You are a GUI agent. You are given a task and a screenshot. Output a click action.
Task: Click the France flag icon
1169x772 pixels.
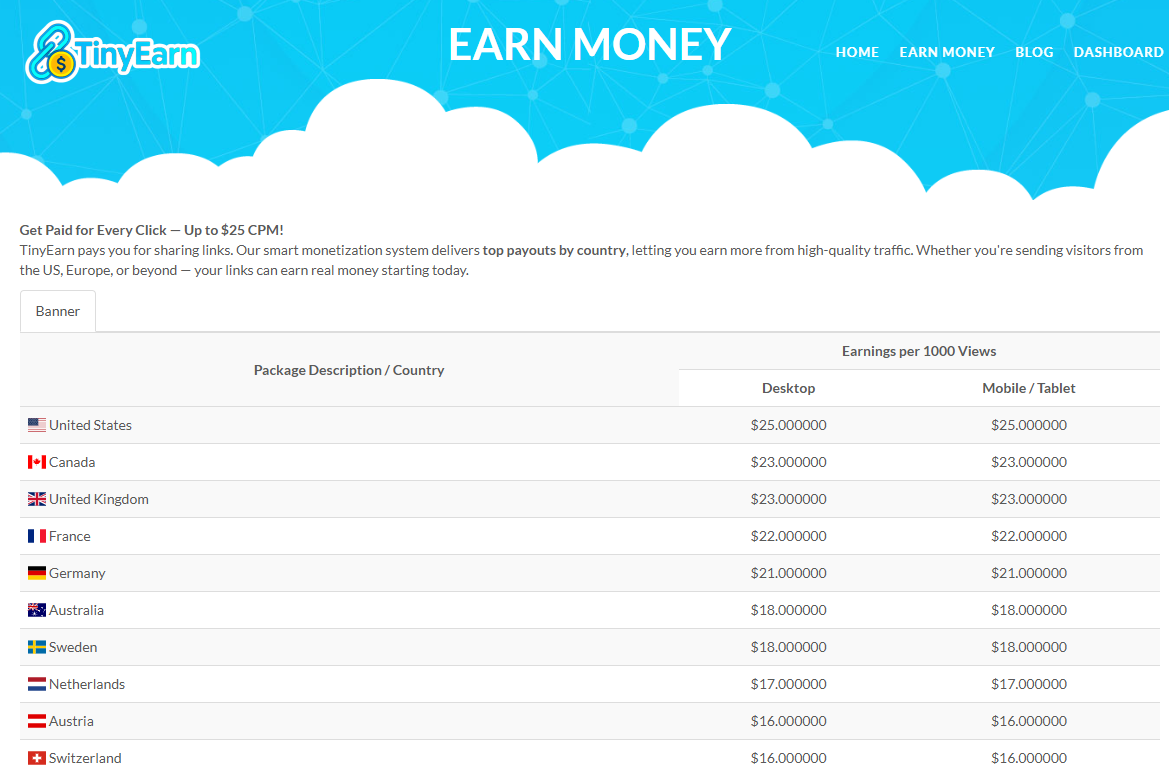coord(37,536)
